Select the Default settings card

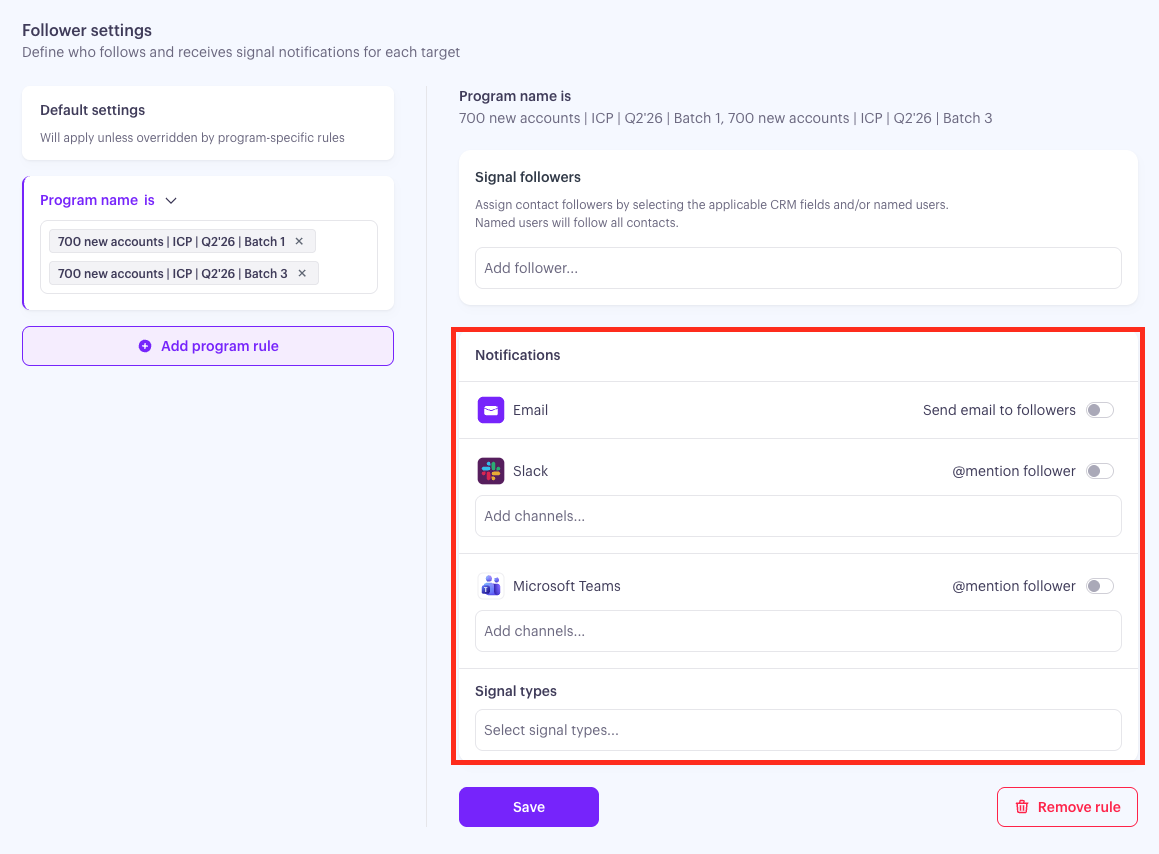pyautogui.click(x=208, y=123)
